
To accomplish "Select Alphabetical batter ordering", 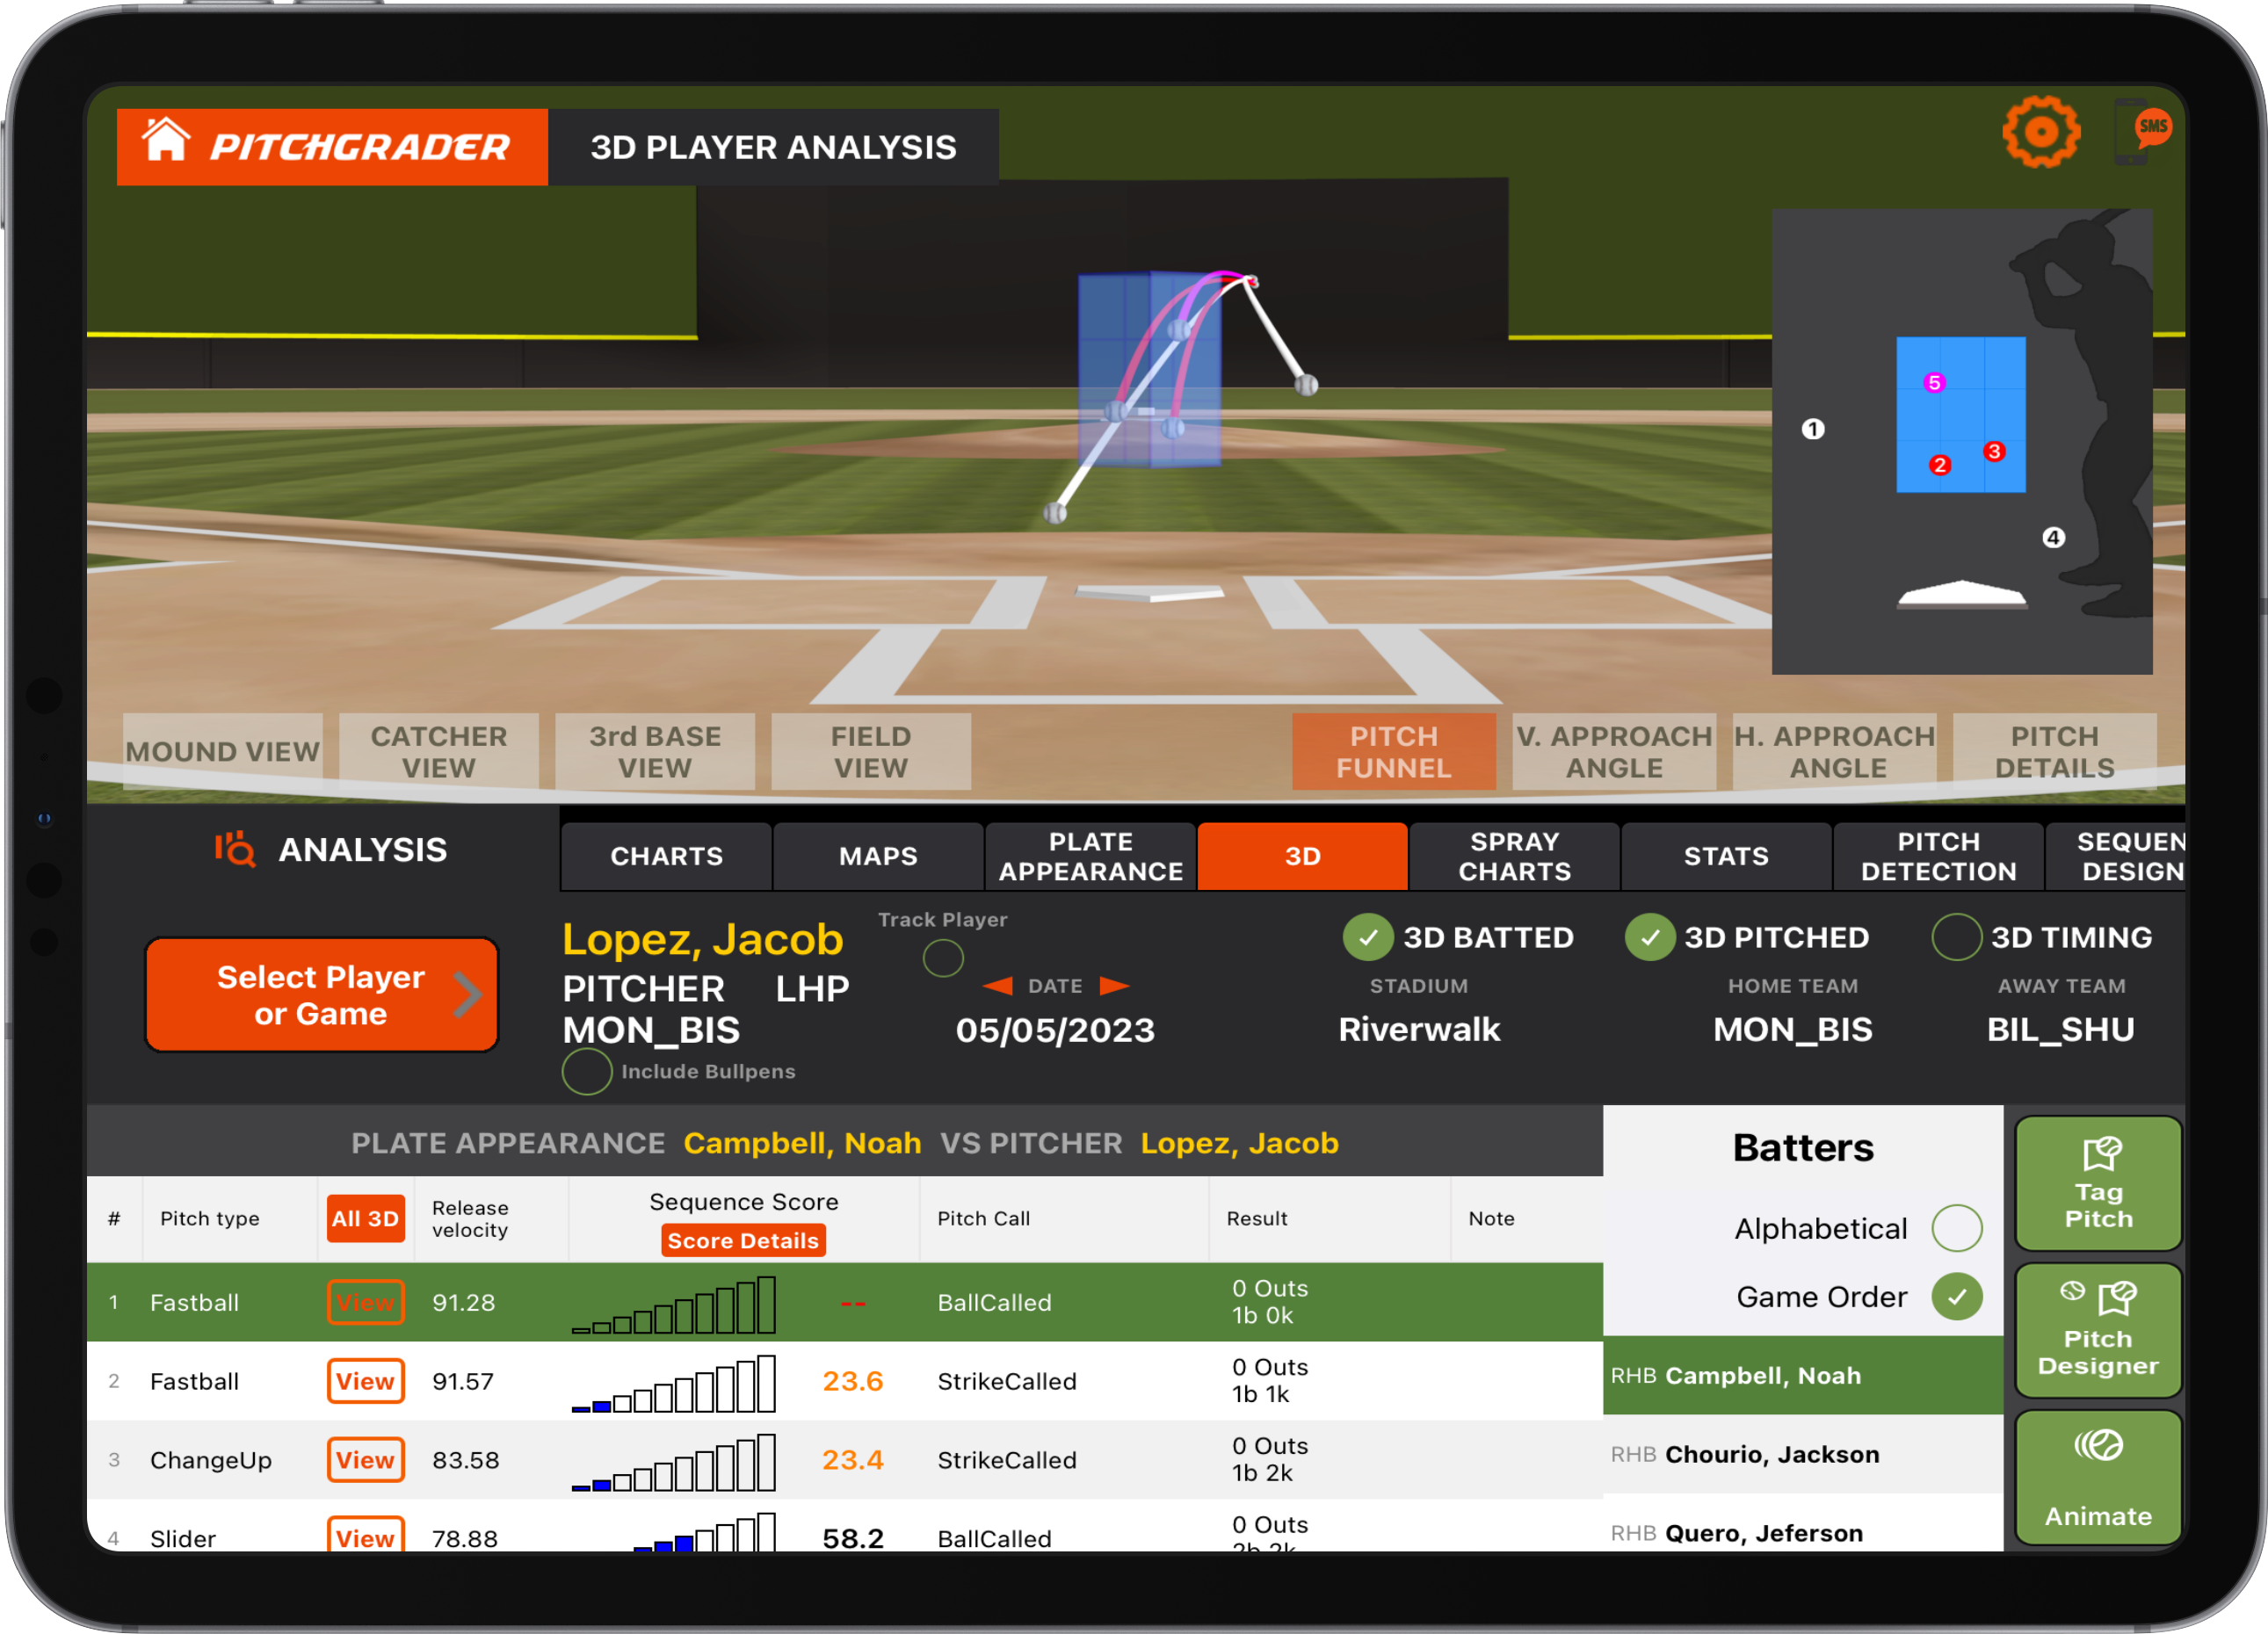I will (x=1958, y=1228).
